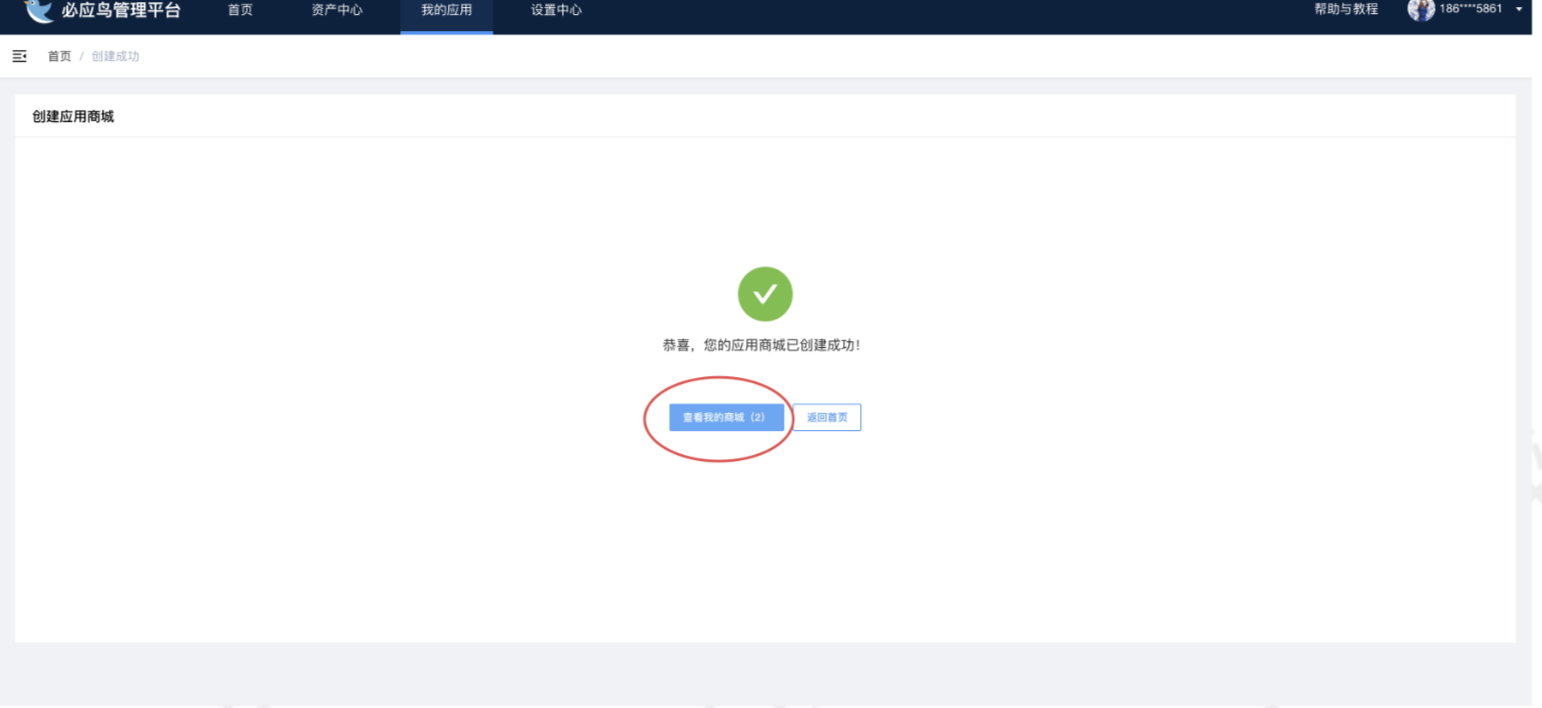The width and height of the screenshot is (1542, 708).
Task: Click the 创建应用商城 panel heading
Action: click(x=73, y=117)
